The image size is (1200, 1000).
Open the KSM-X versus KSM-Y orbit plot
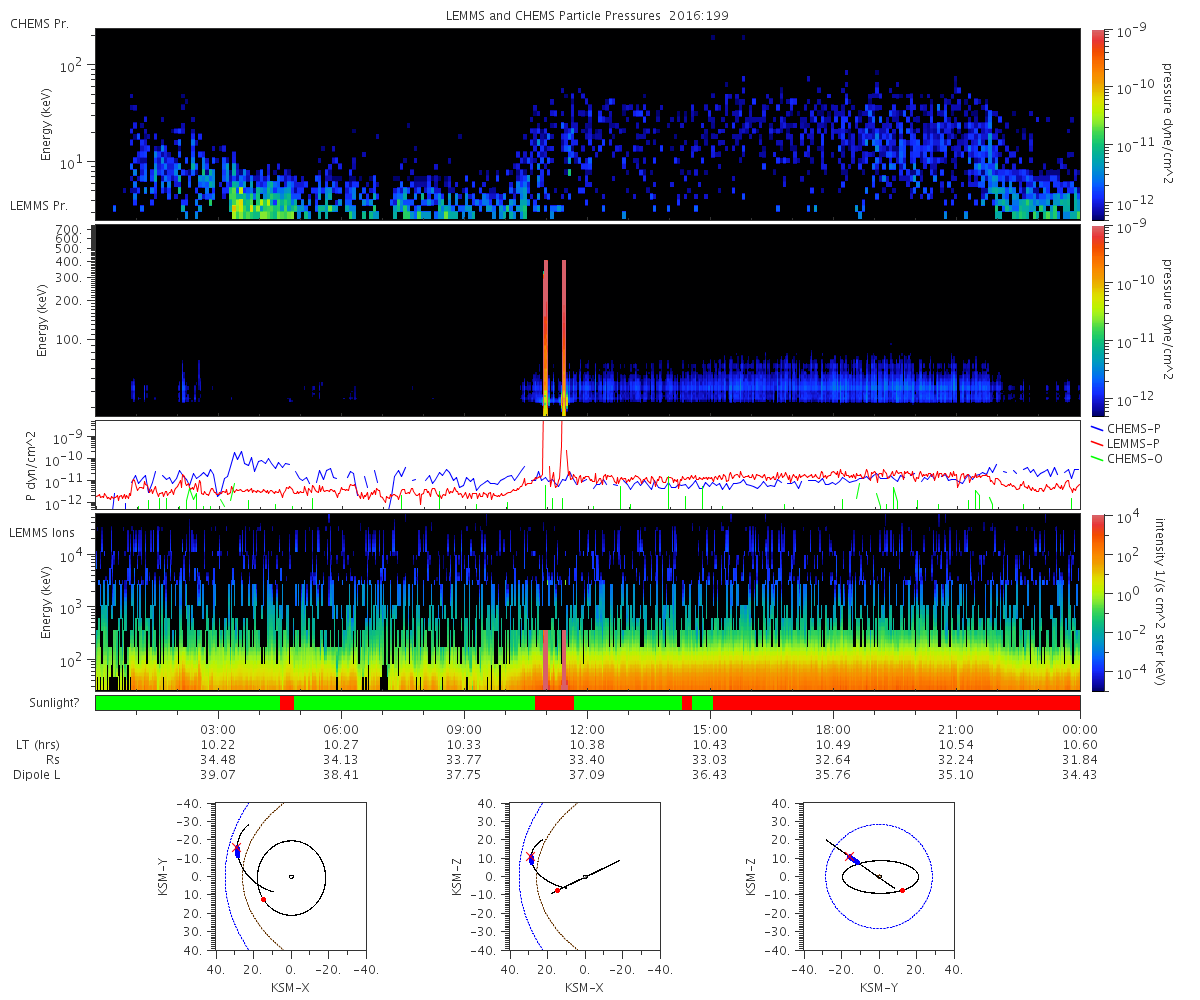(x=290, y=877)
